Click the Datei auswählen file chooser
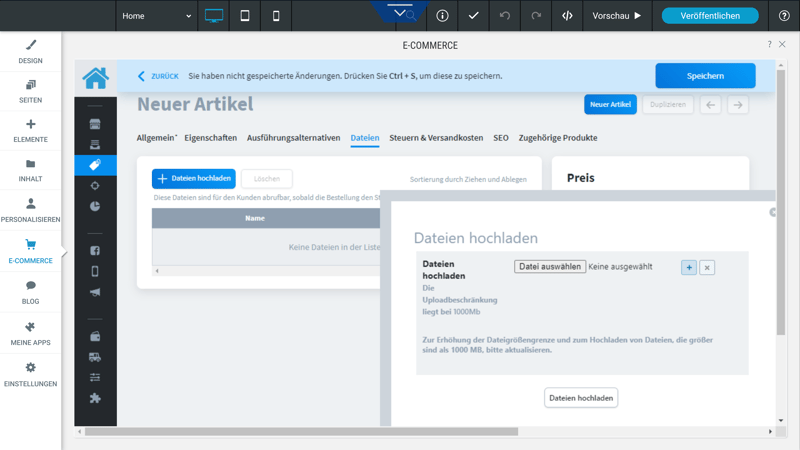 click(550, 267)
